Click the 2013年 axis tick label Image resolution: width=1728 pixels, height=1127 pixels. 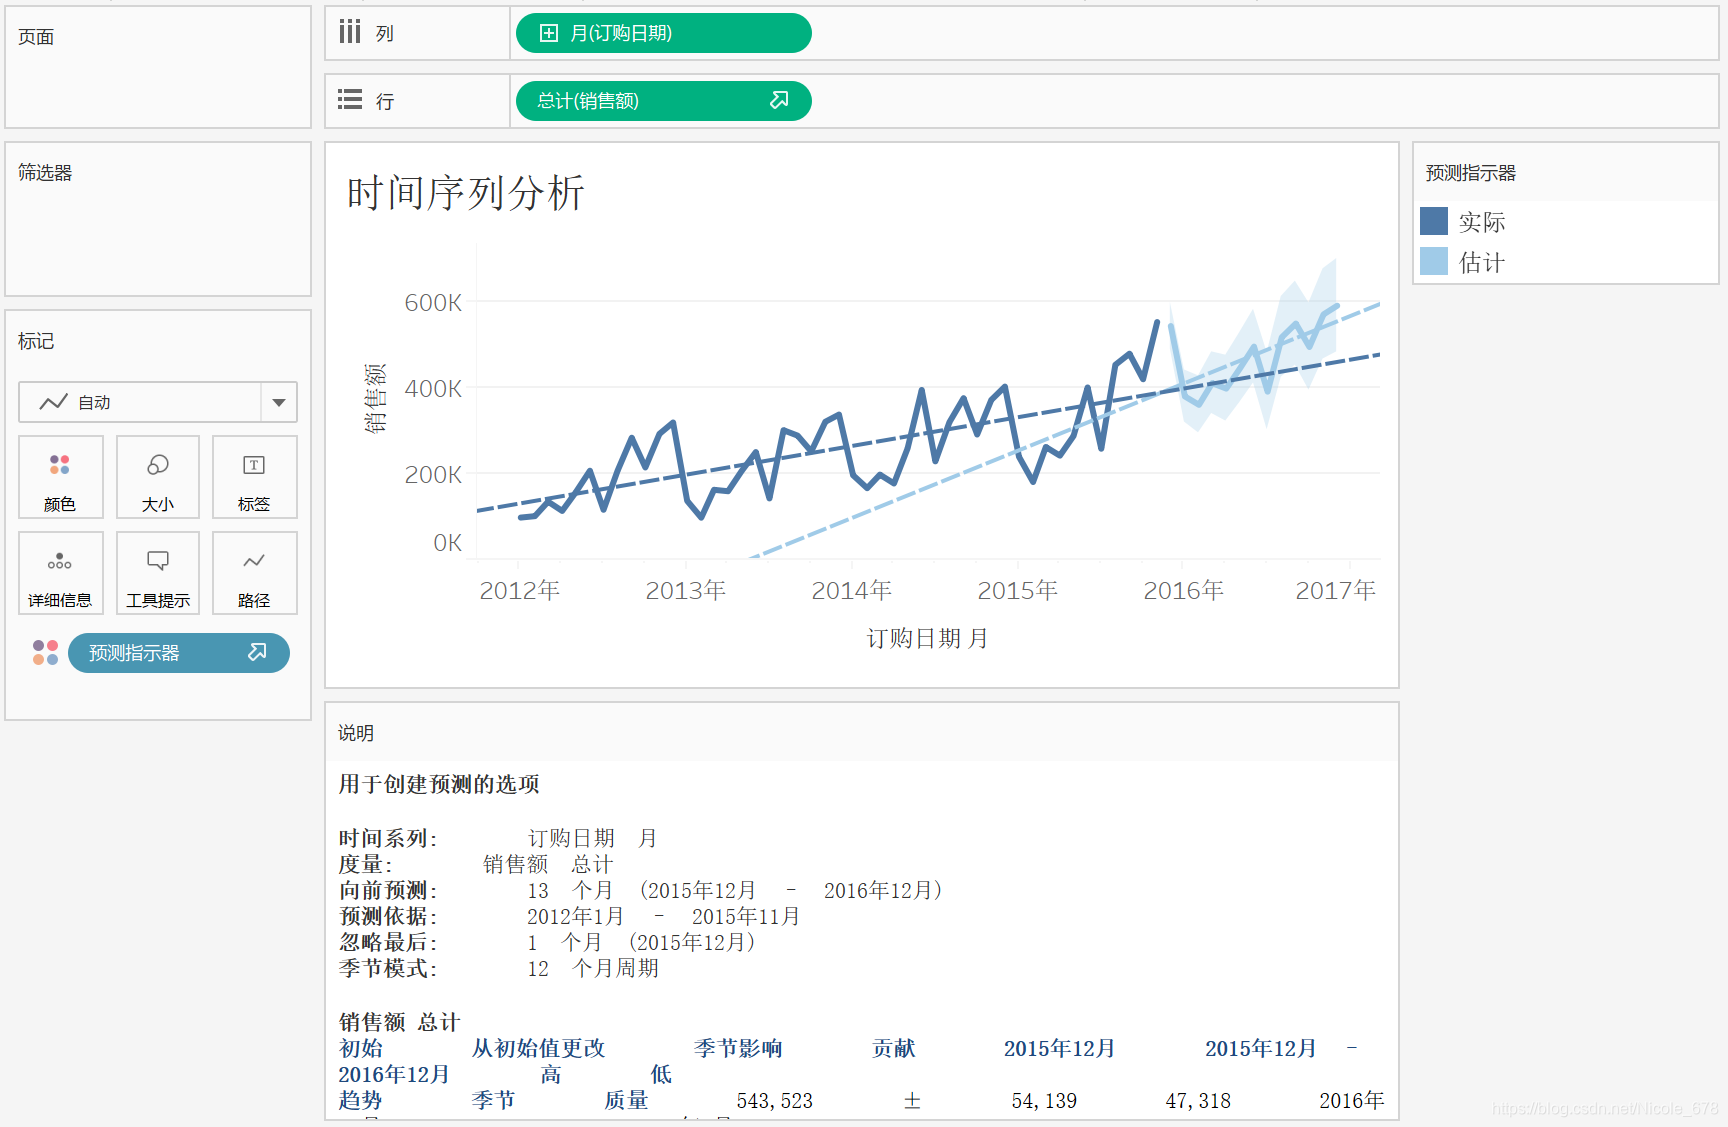pyautogui.click(x=686, y=590)
